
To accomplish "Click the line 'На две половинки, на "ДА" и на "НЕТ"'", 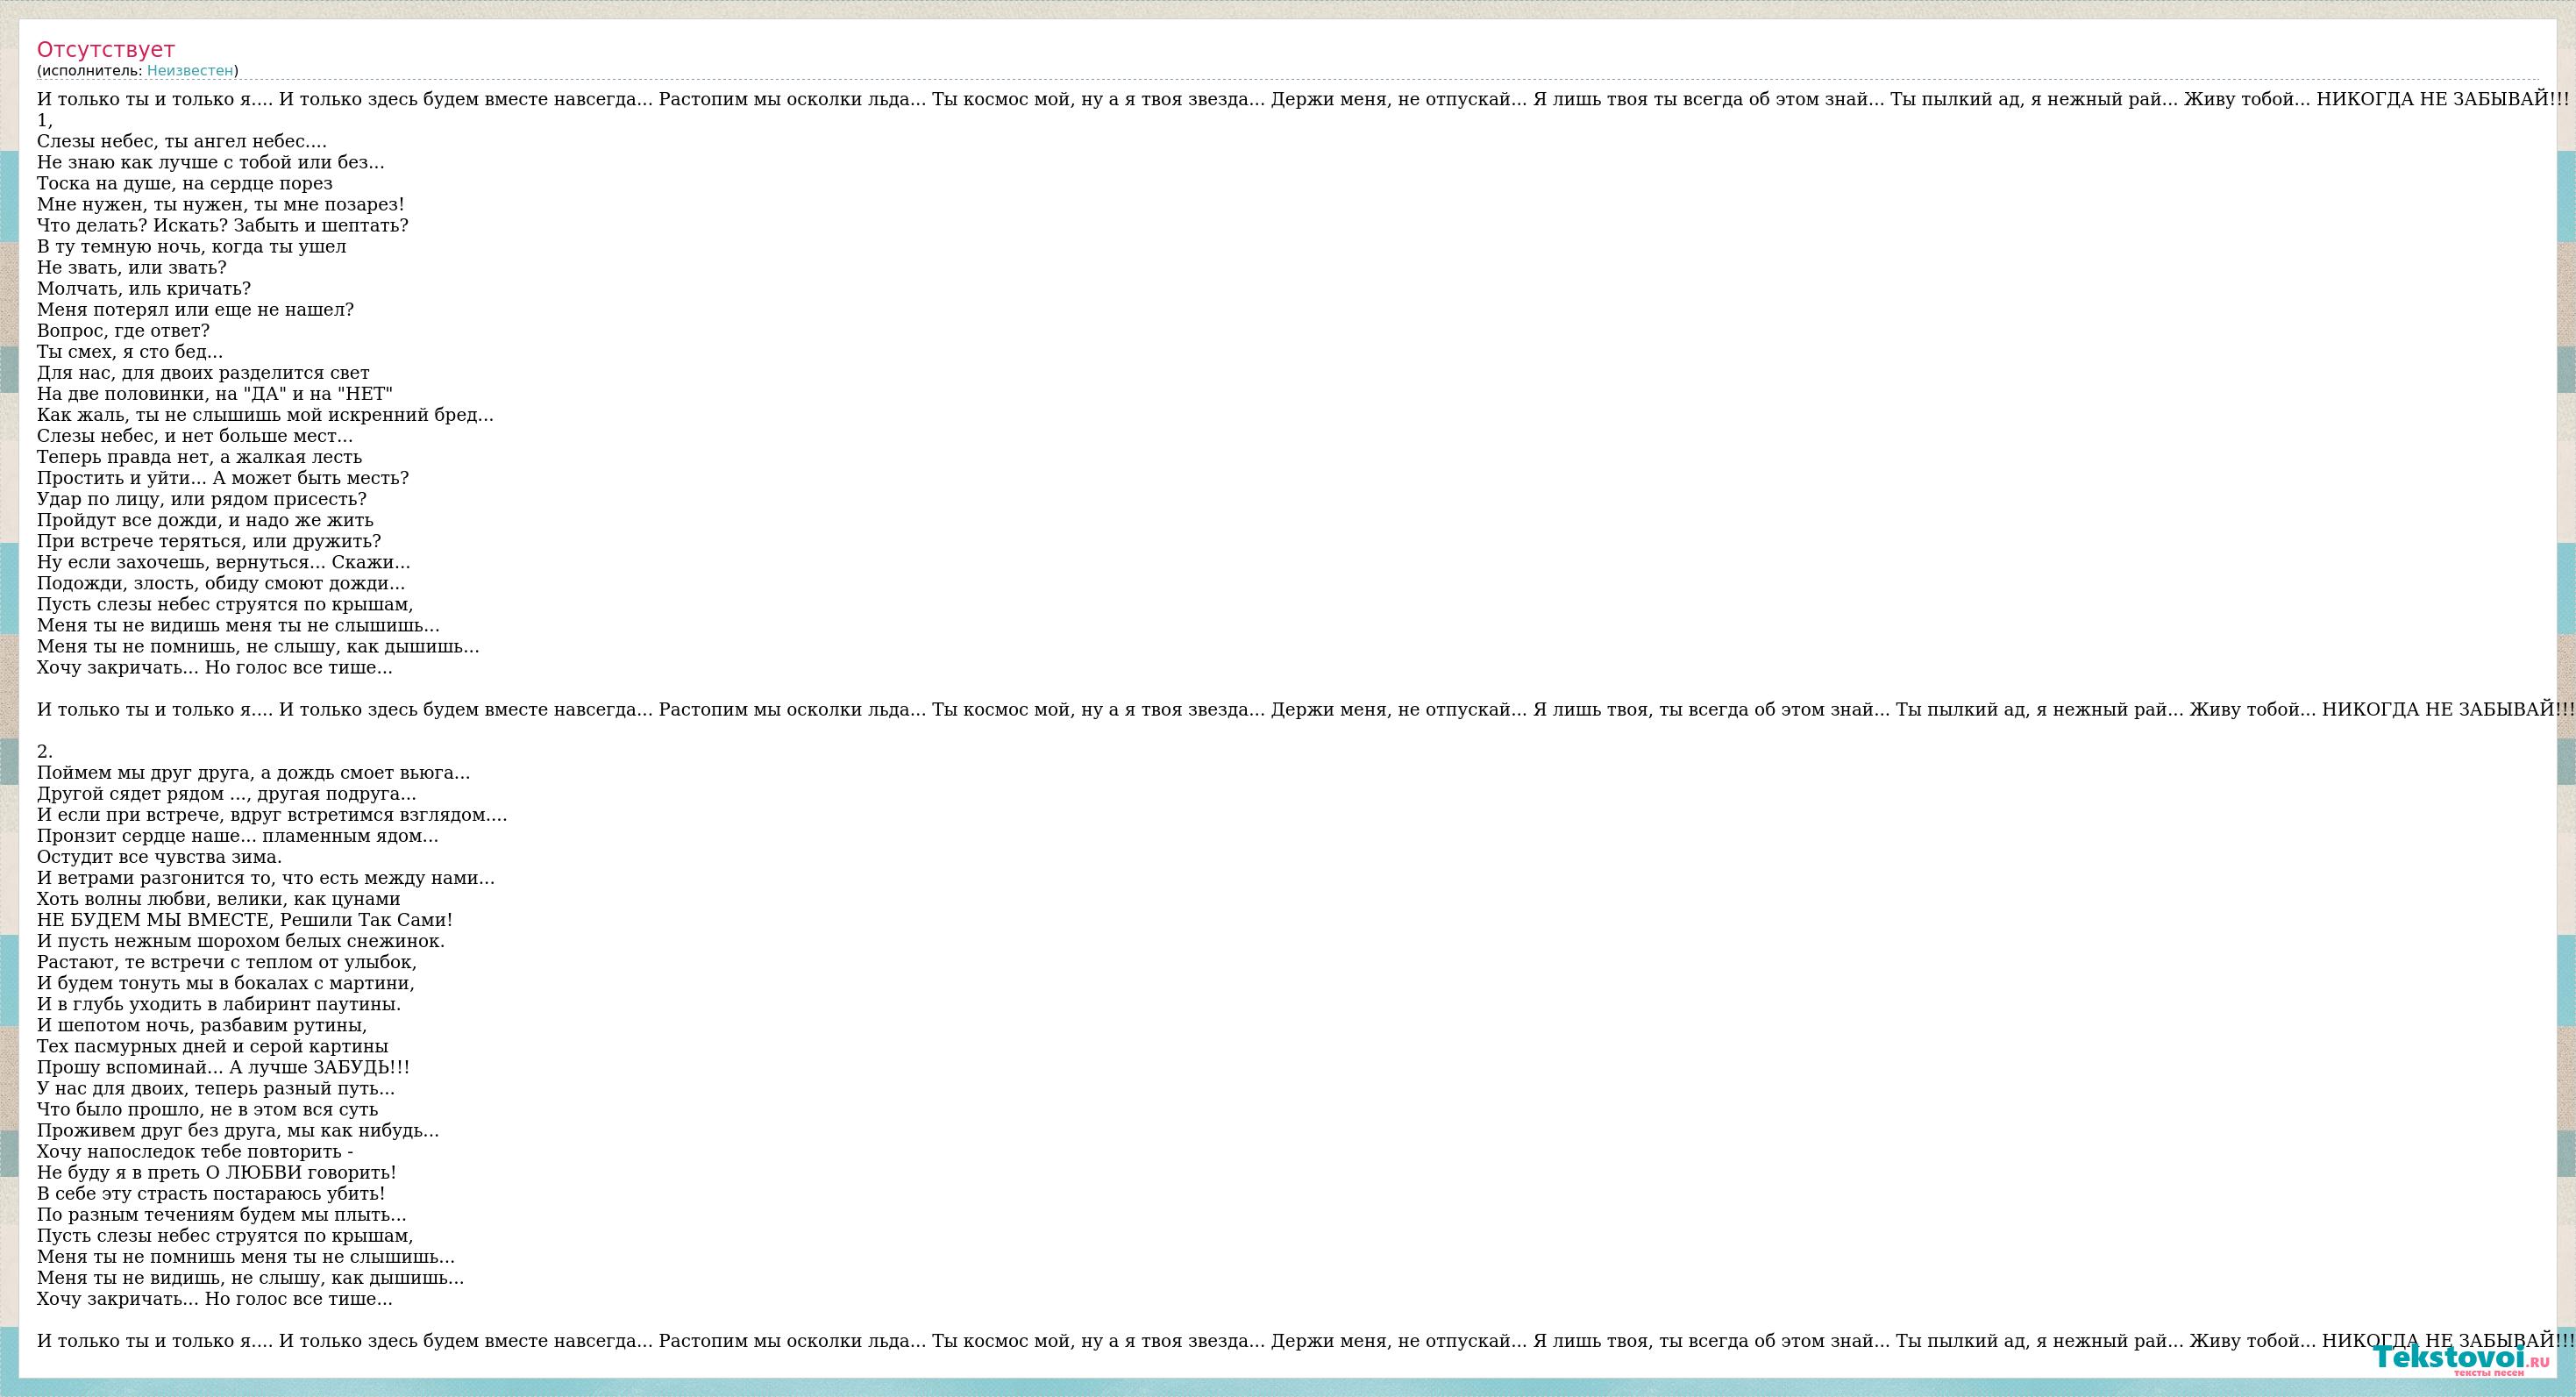I will point(215,394).
